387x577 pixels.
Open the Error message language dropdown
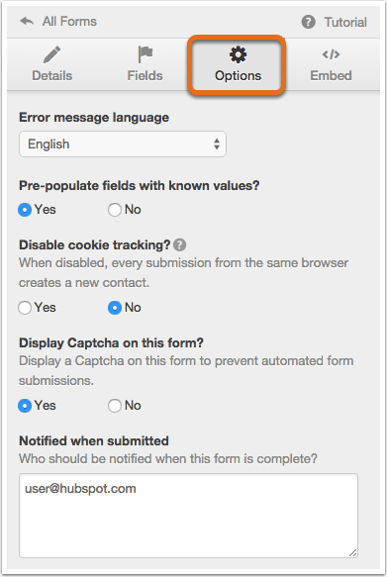[x=123, y=144]
